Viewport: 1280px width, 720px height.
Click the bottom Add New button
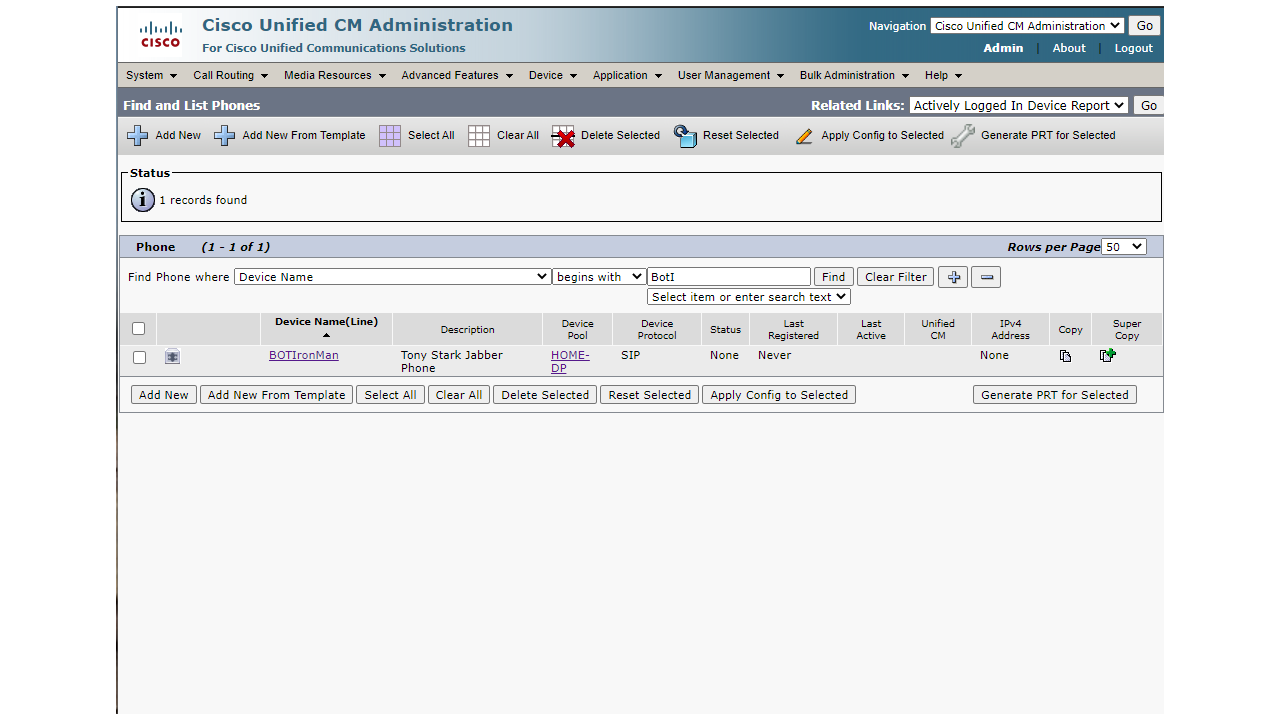coord(164,395)
